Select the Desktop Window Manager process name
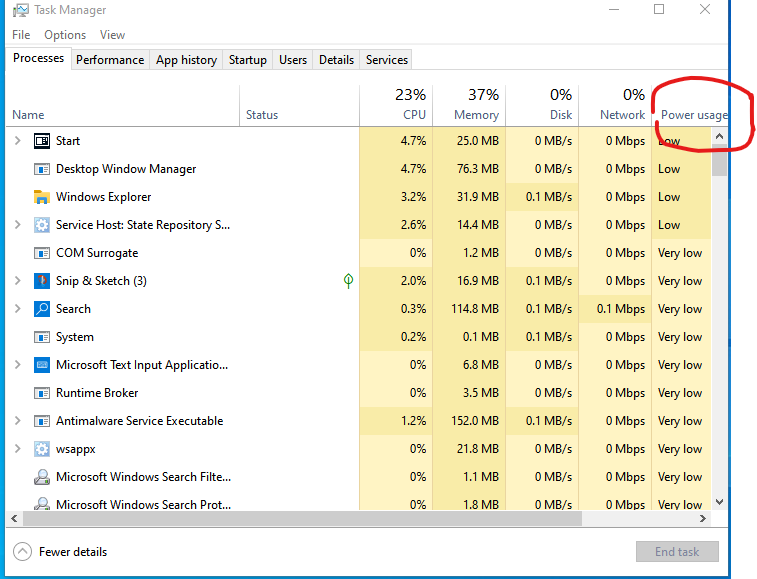The image size is (757, 579). click(126, 169)
